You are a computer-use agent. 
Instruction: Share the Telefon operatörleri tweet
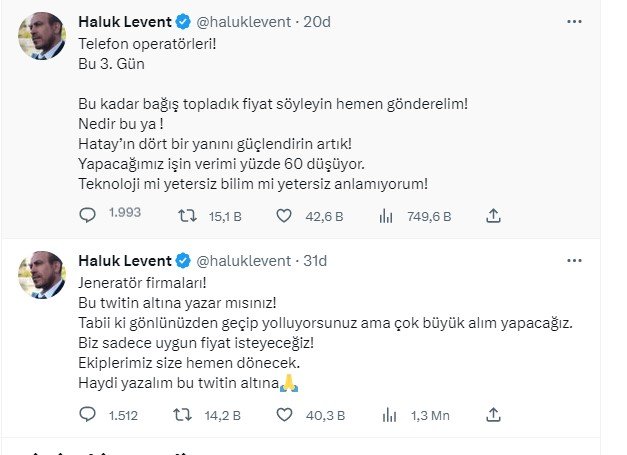(492, 214)
